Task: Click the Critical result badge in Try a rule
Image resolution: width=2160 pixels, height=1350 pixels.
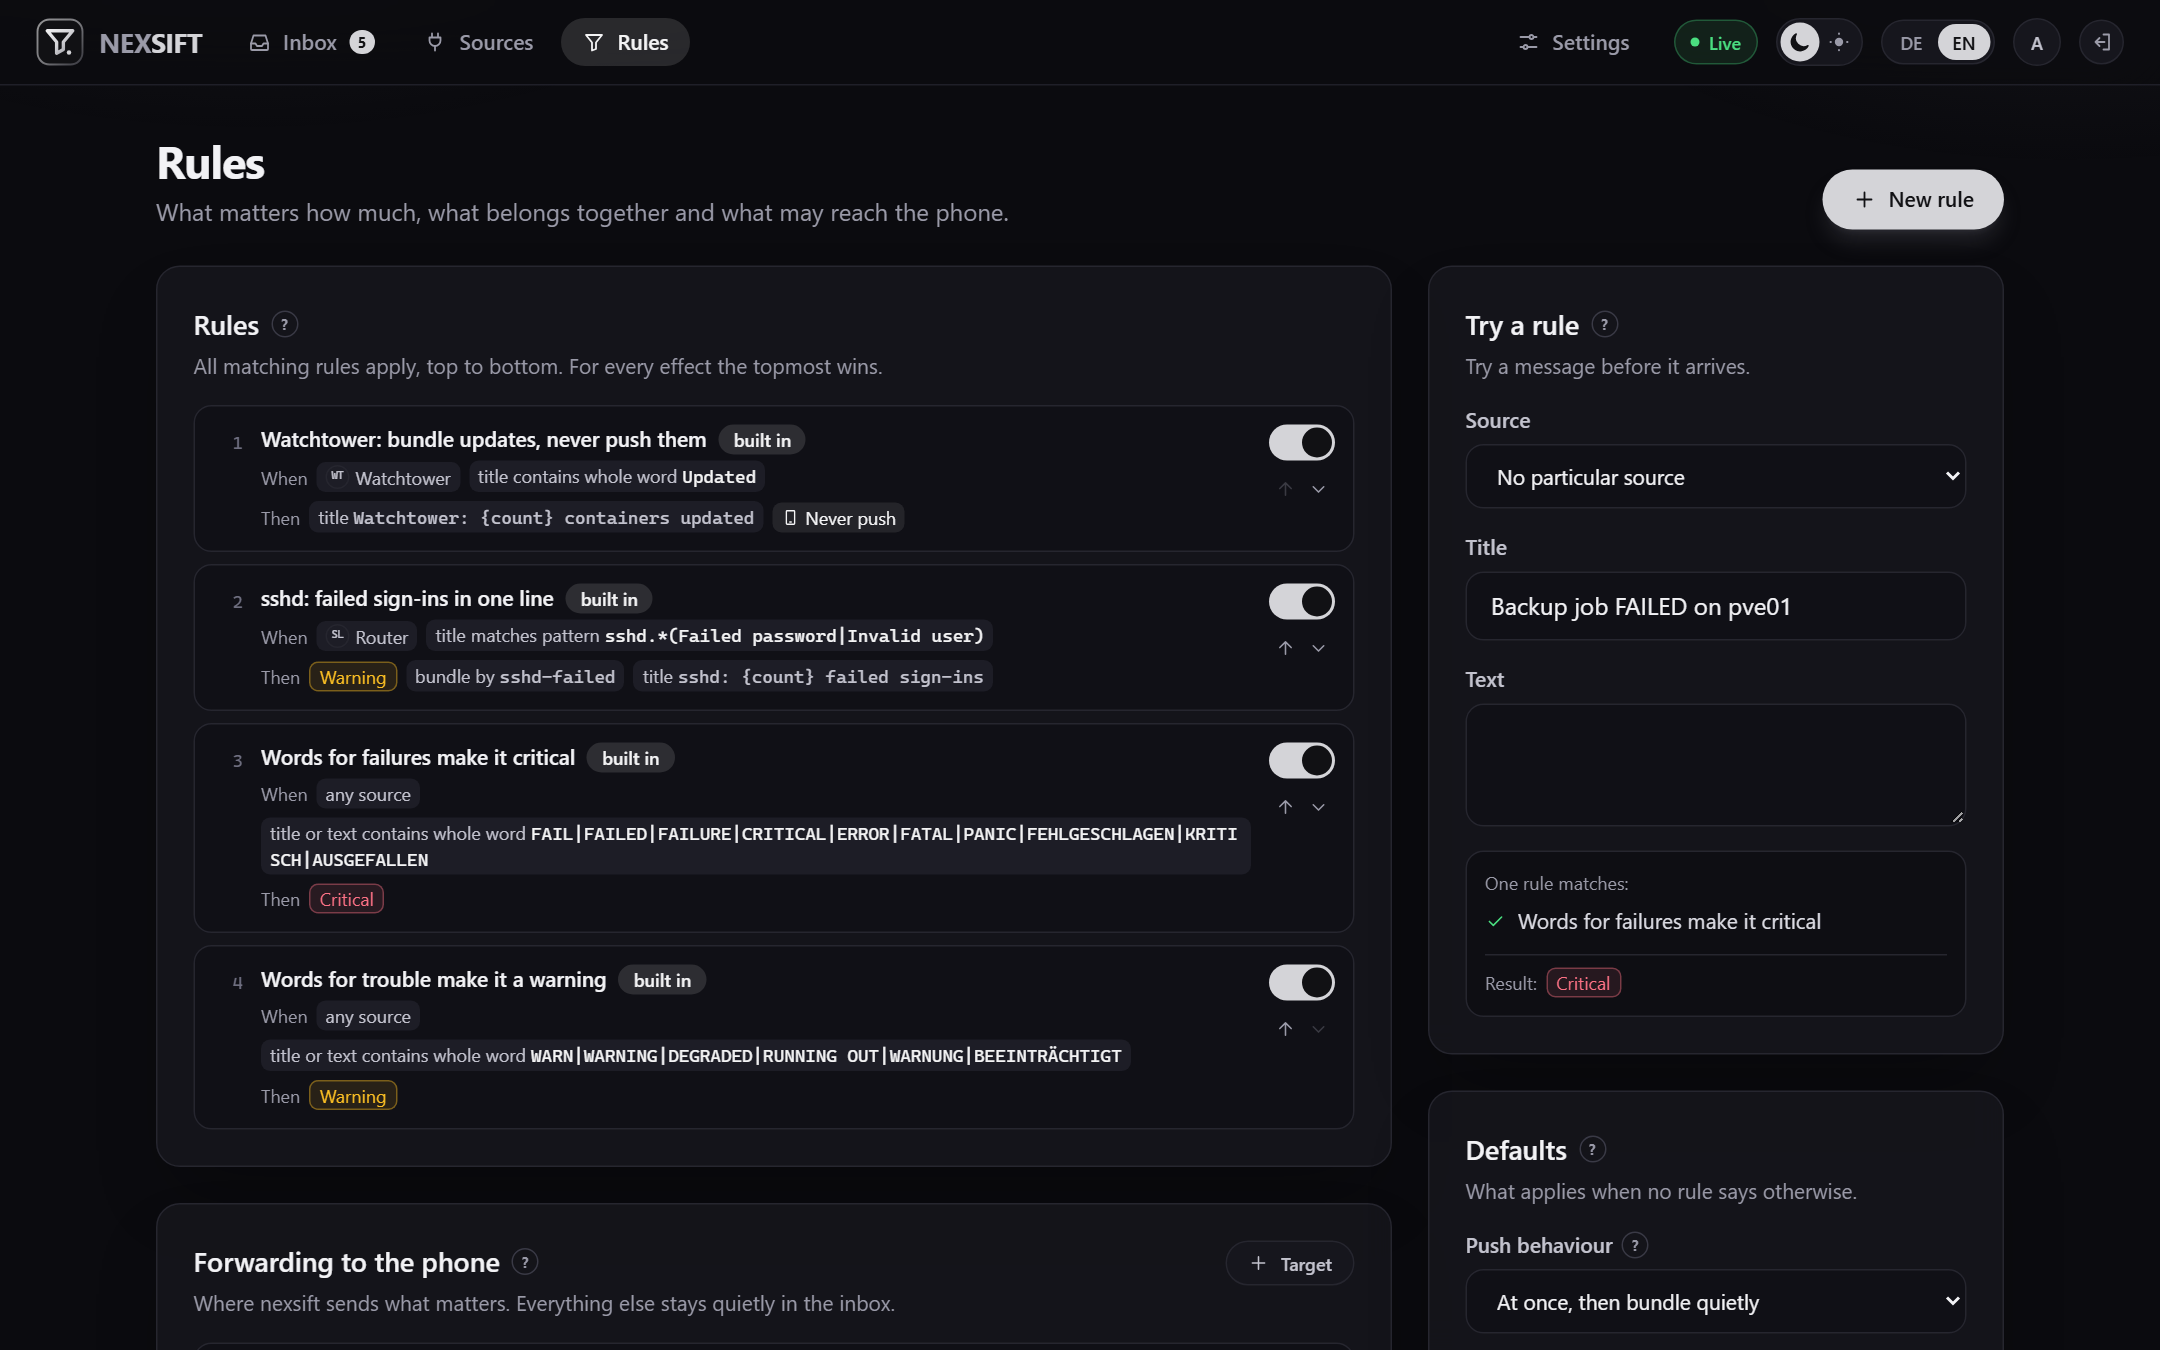Action: click(x=1583, y=983)
